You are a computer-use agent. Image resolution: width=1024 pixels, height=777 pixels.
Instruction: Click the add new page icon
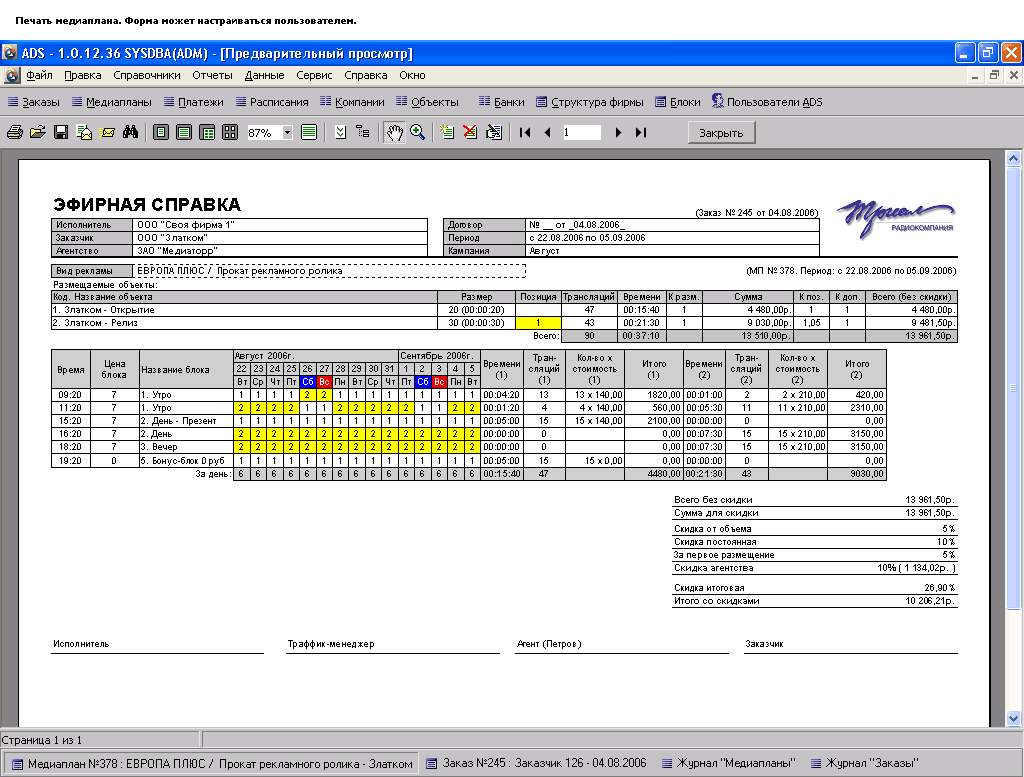point(447,133)
